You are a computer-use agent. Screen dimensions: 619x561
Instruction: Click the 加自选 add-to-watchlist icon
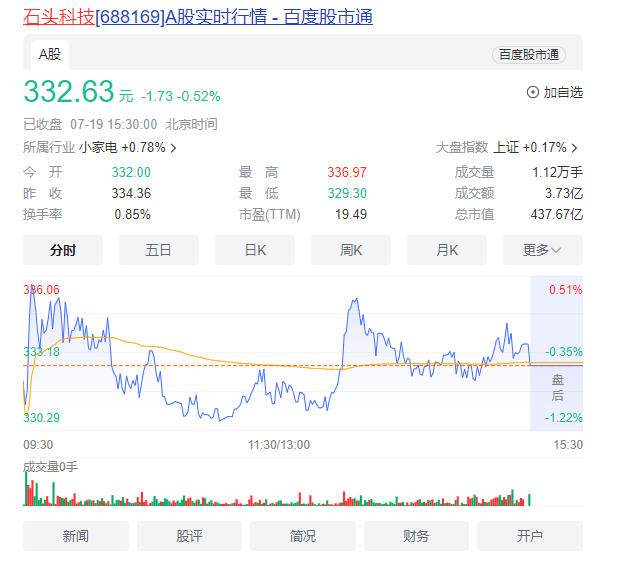[532, 92]
